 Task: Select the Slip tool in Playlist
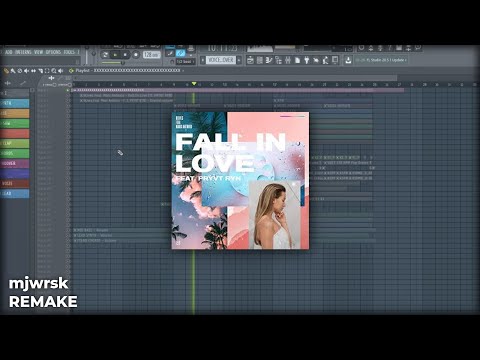coord(33,71)
